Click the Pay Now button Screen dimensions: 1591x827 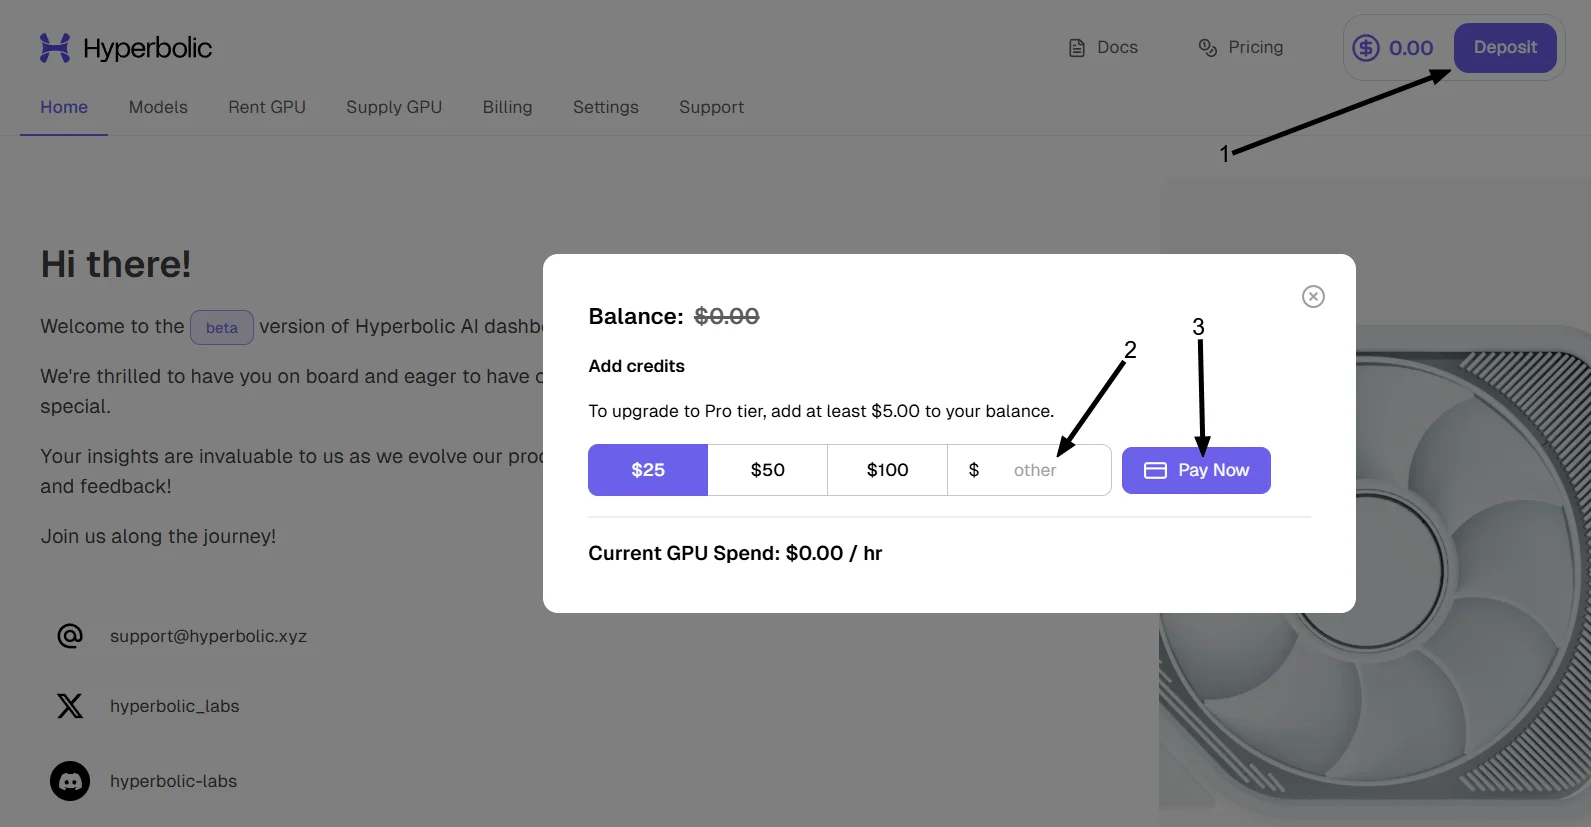point(1196,470)
